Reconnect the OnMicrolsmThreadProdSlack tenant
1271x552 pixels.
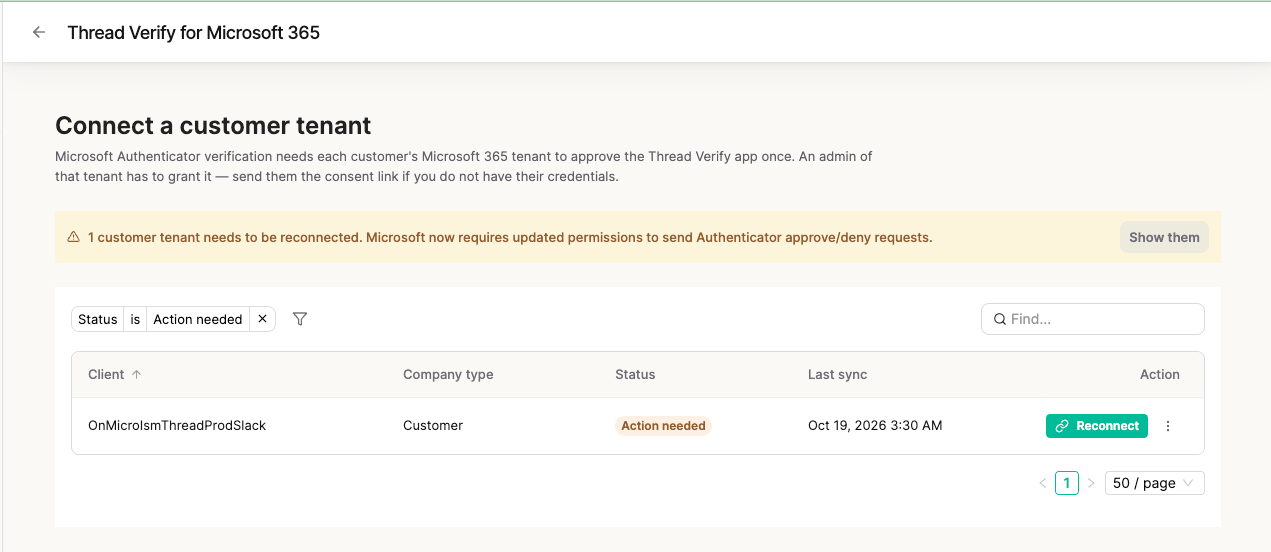click(x=1097, y=426)
